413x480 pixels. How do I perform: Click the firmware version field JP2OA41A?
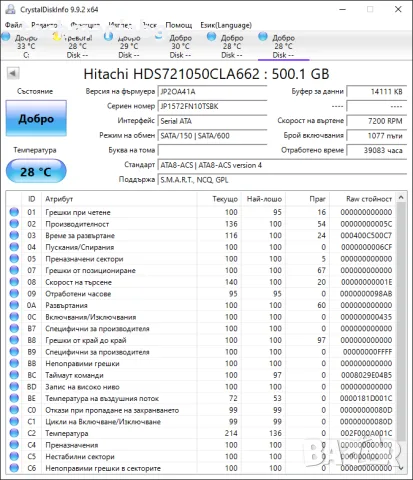click(x=212, y=92)
